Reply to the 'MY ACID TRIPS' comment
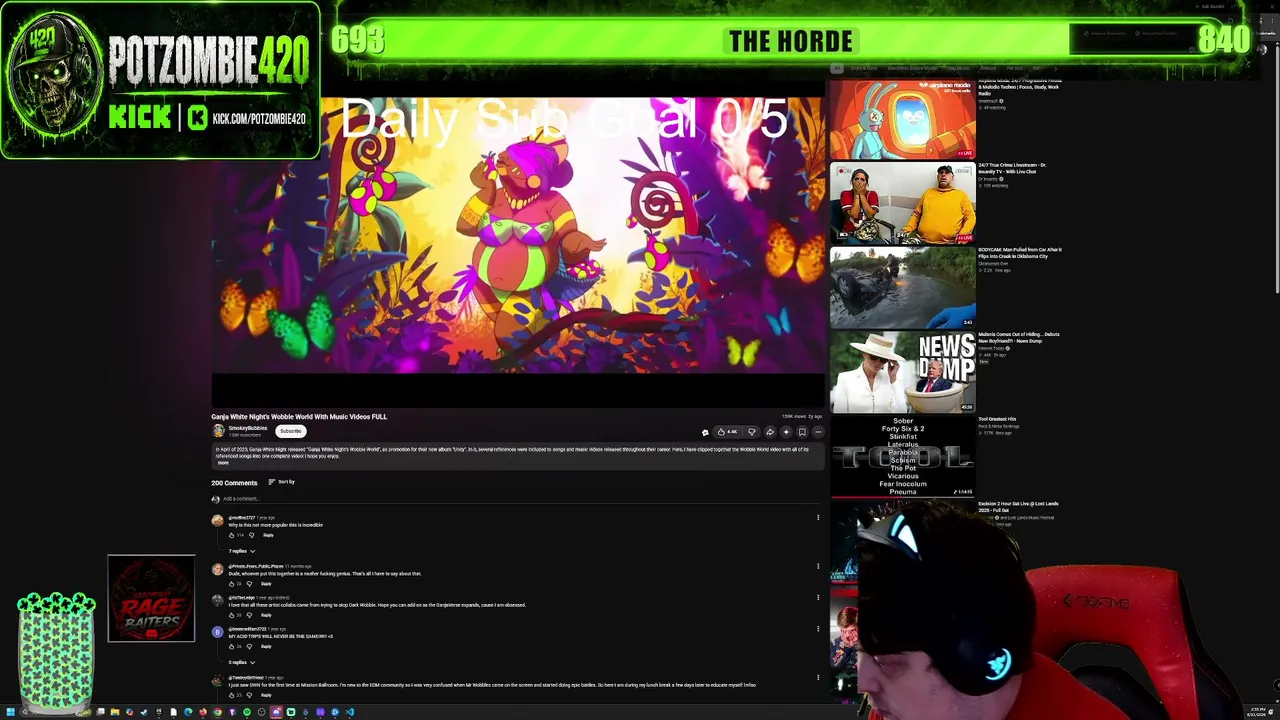 [x=266, y=646]
